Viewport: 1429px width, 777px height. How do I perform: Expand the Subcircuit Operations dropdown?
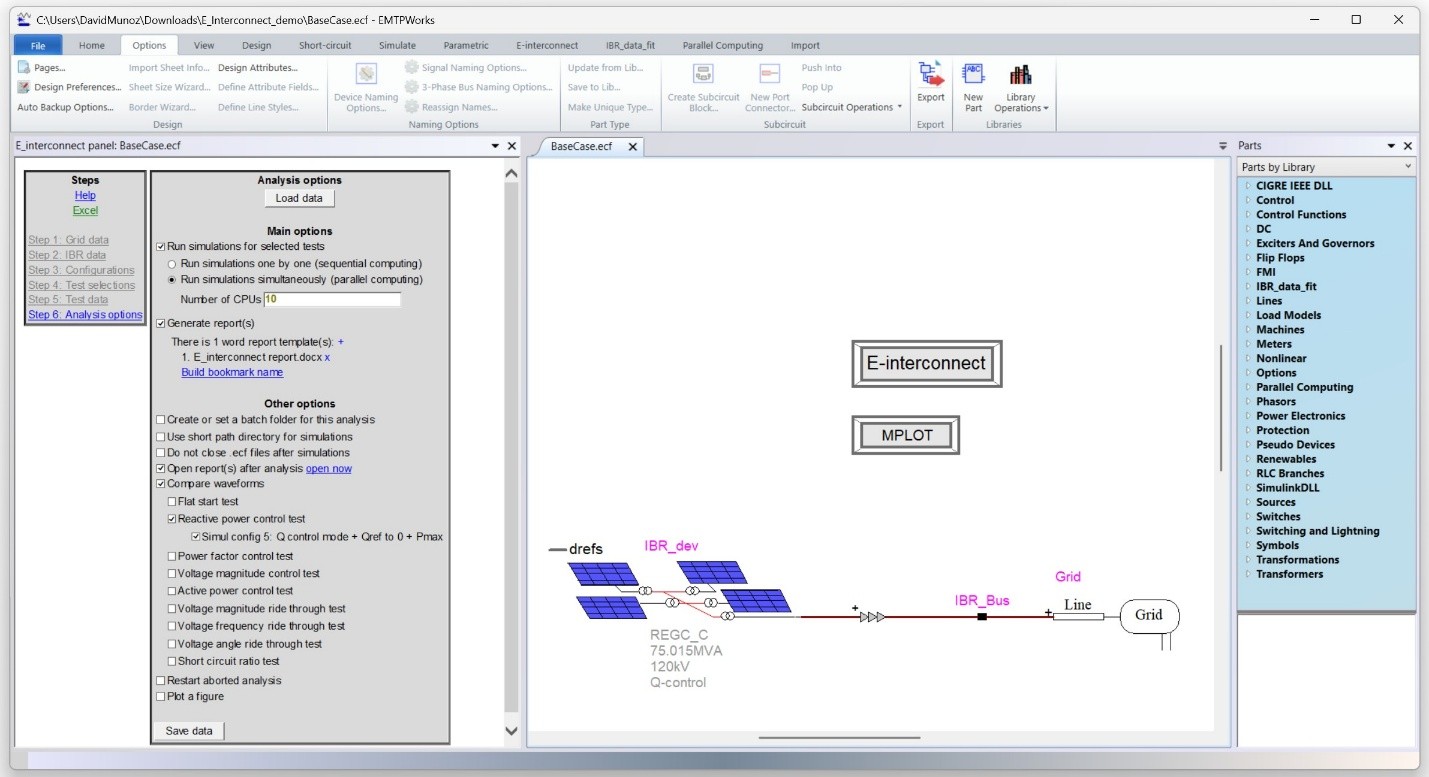851,107
